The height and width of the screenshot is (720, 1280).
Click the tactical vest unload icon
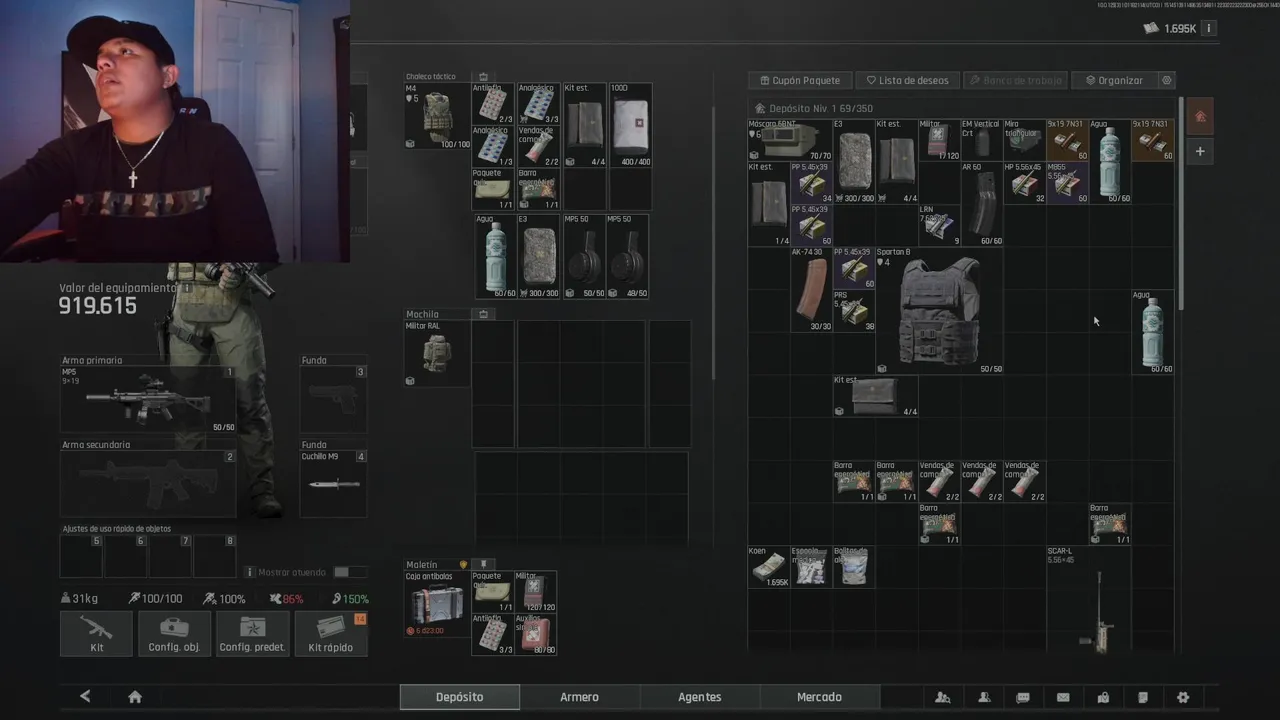(x=483, y=77)
